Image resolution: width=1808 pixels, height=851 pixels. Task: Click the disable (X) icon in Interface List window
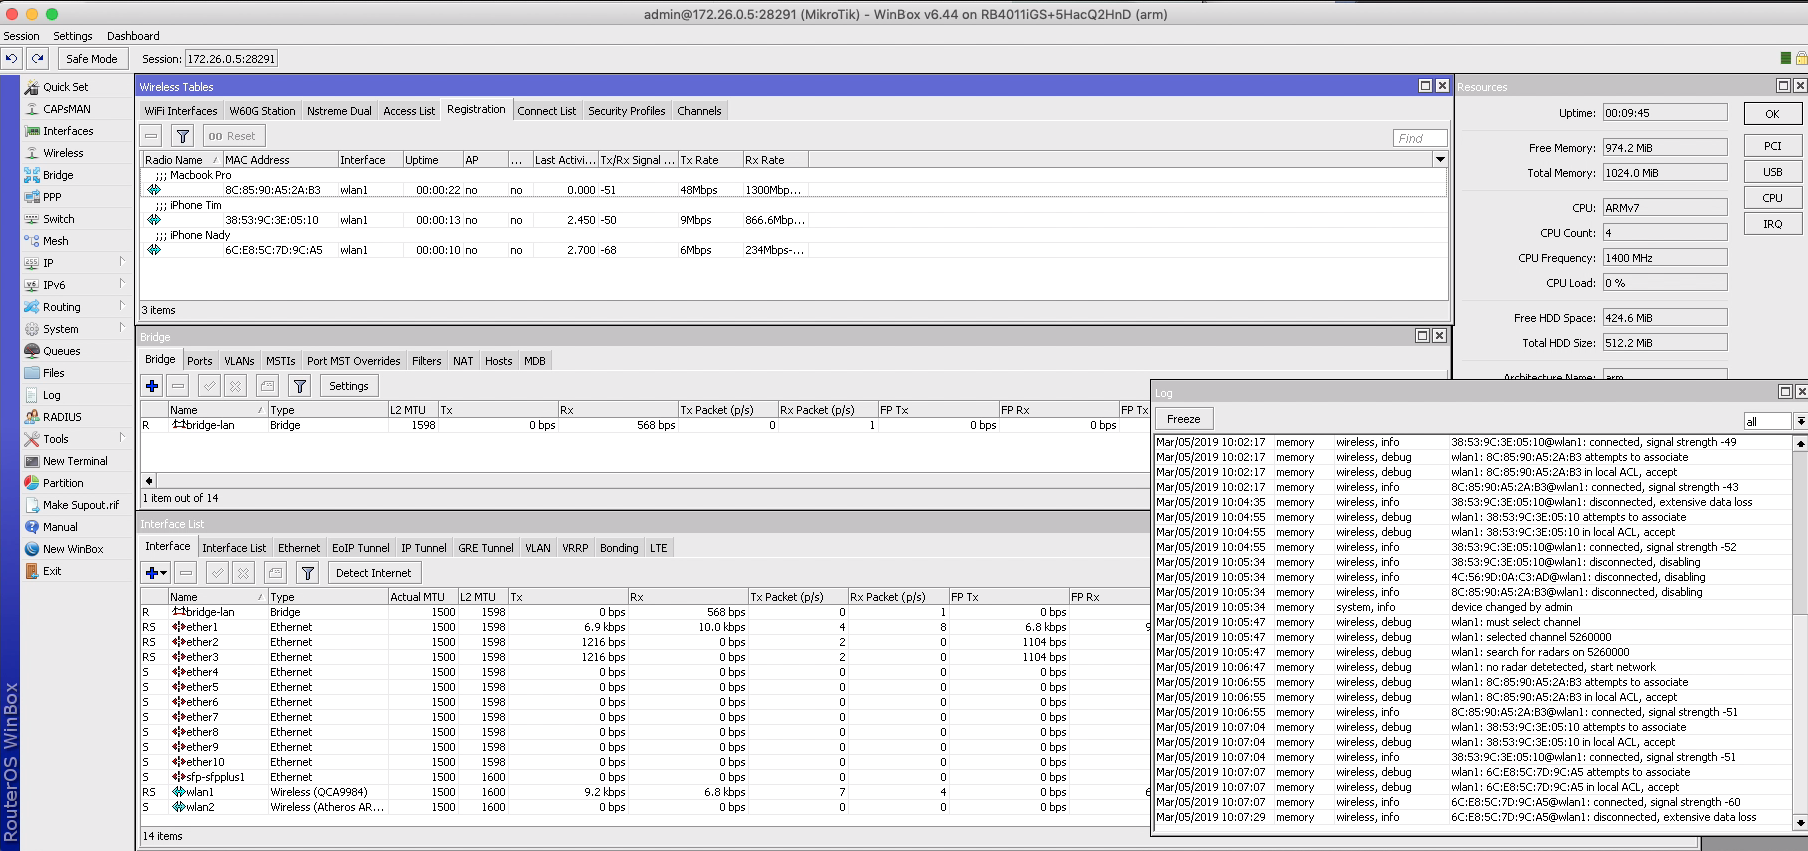[x=243, y=573]
